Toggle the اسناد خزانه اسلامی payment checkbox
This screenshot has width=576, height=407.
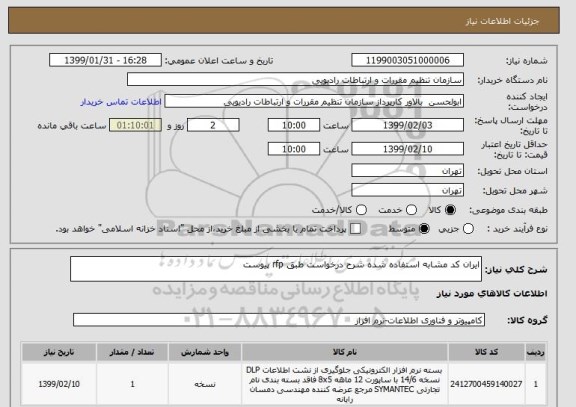355,228
